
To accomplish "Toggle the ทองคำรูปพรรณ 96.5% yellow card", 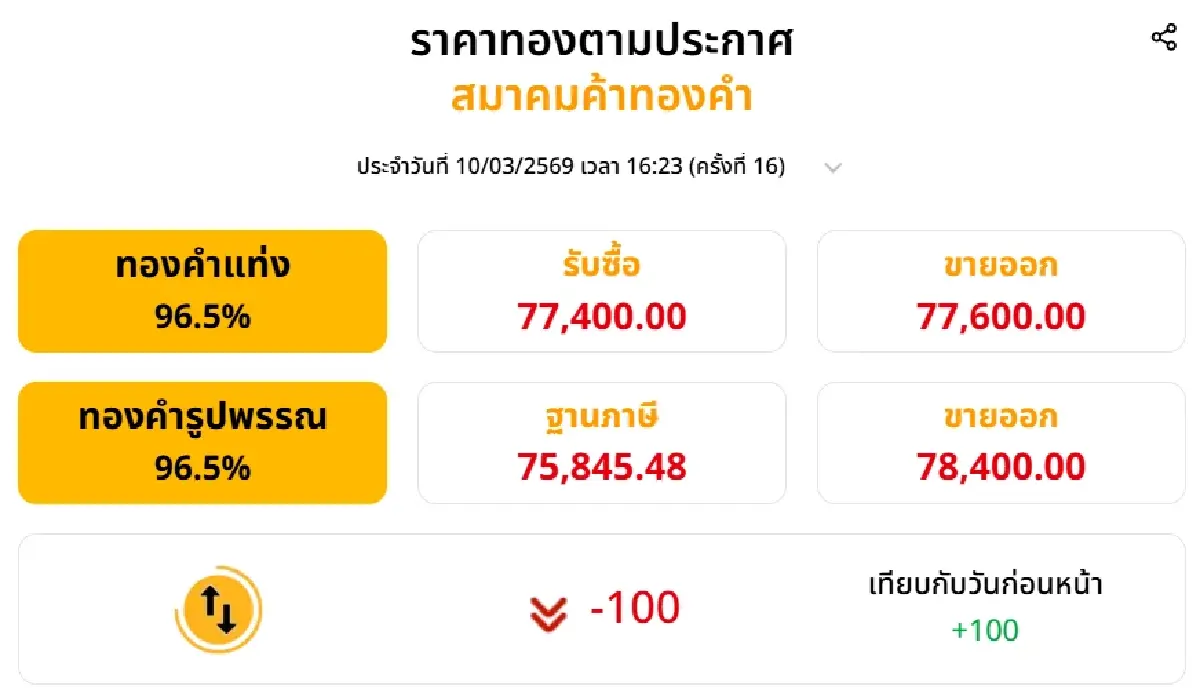I will click(x=202, y=441).
